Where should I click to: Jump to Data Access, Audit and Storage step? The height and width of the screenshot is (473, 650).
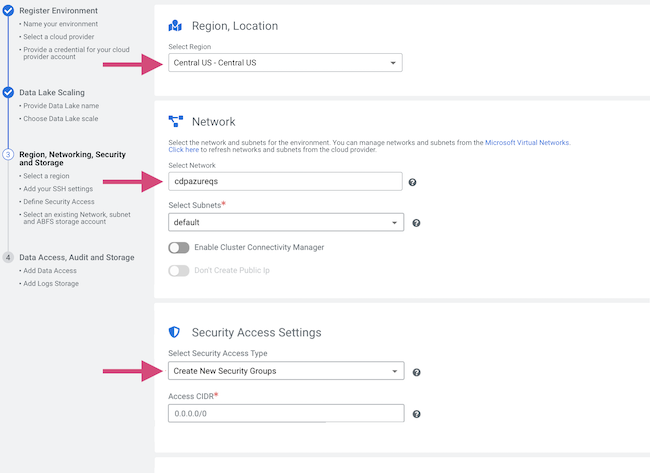76,257
